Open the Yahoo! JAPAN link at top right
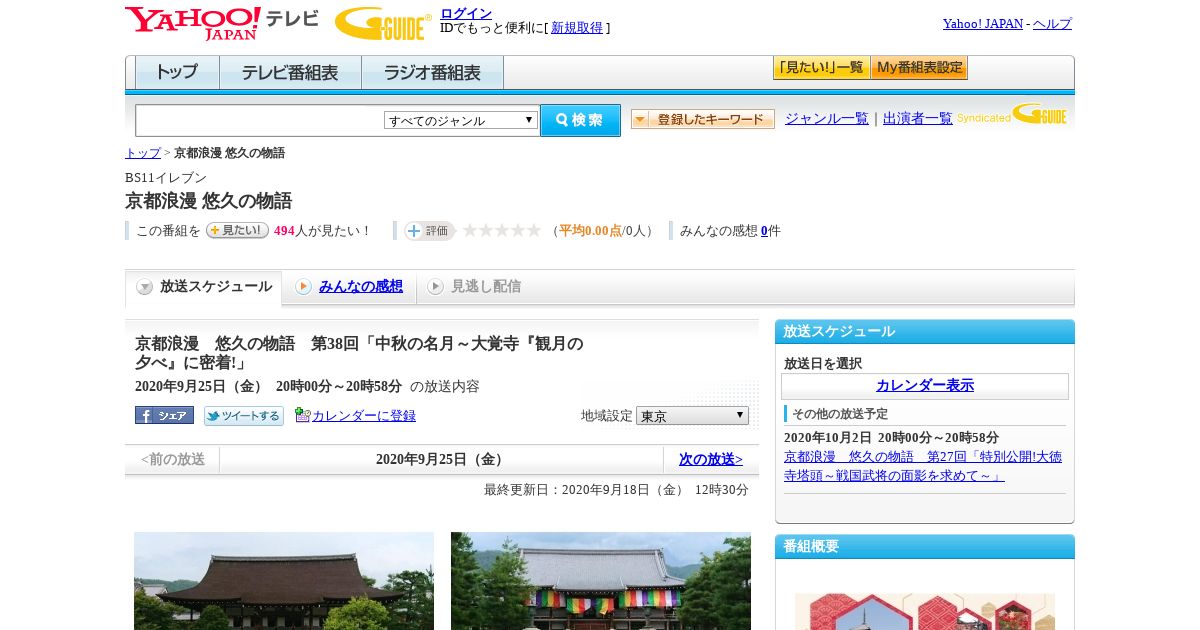 pos(983,23)
